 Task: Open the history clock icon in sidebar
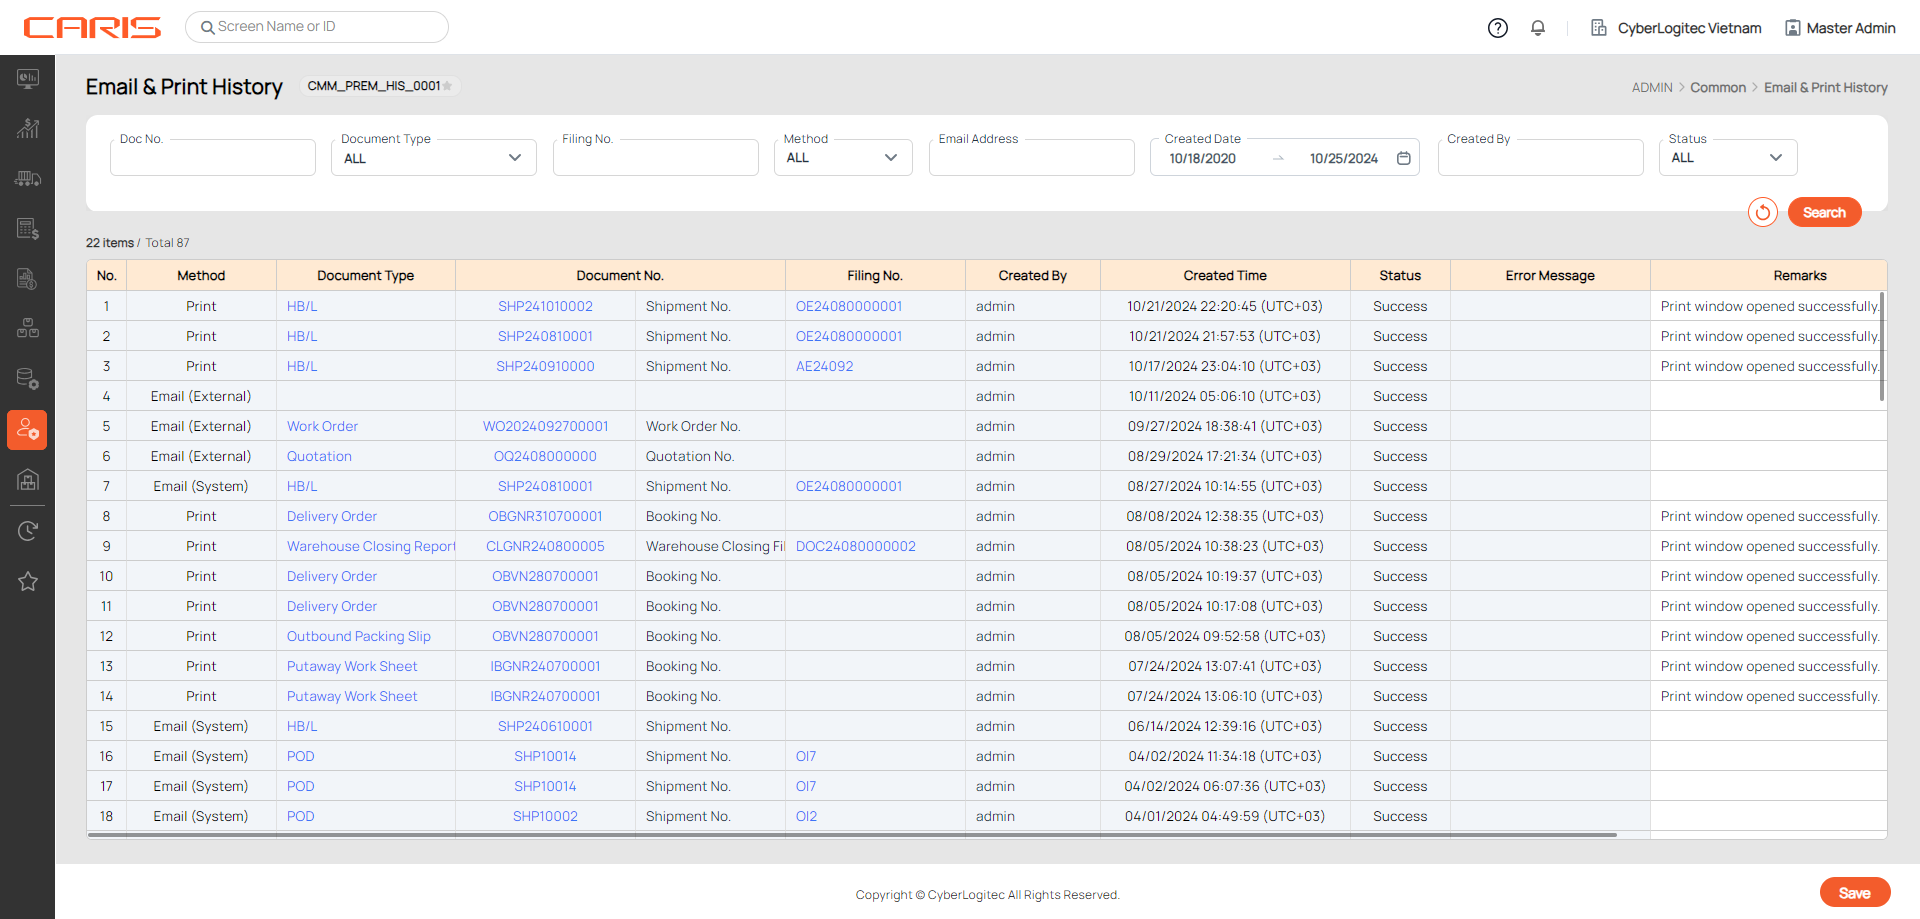(28, 531)
